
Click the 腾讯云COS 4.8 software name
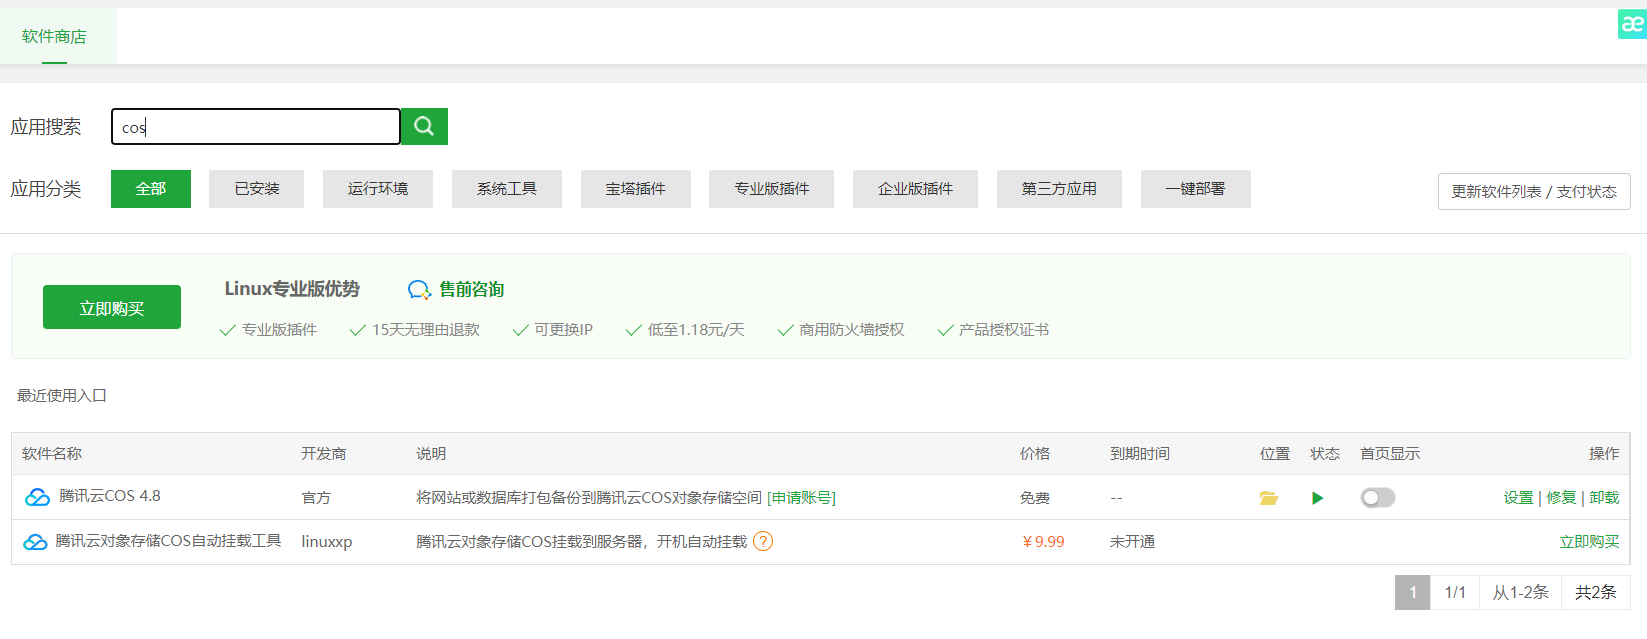tap(110, 496)
